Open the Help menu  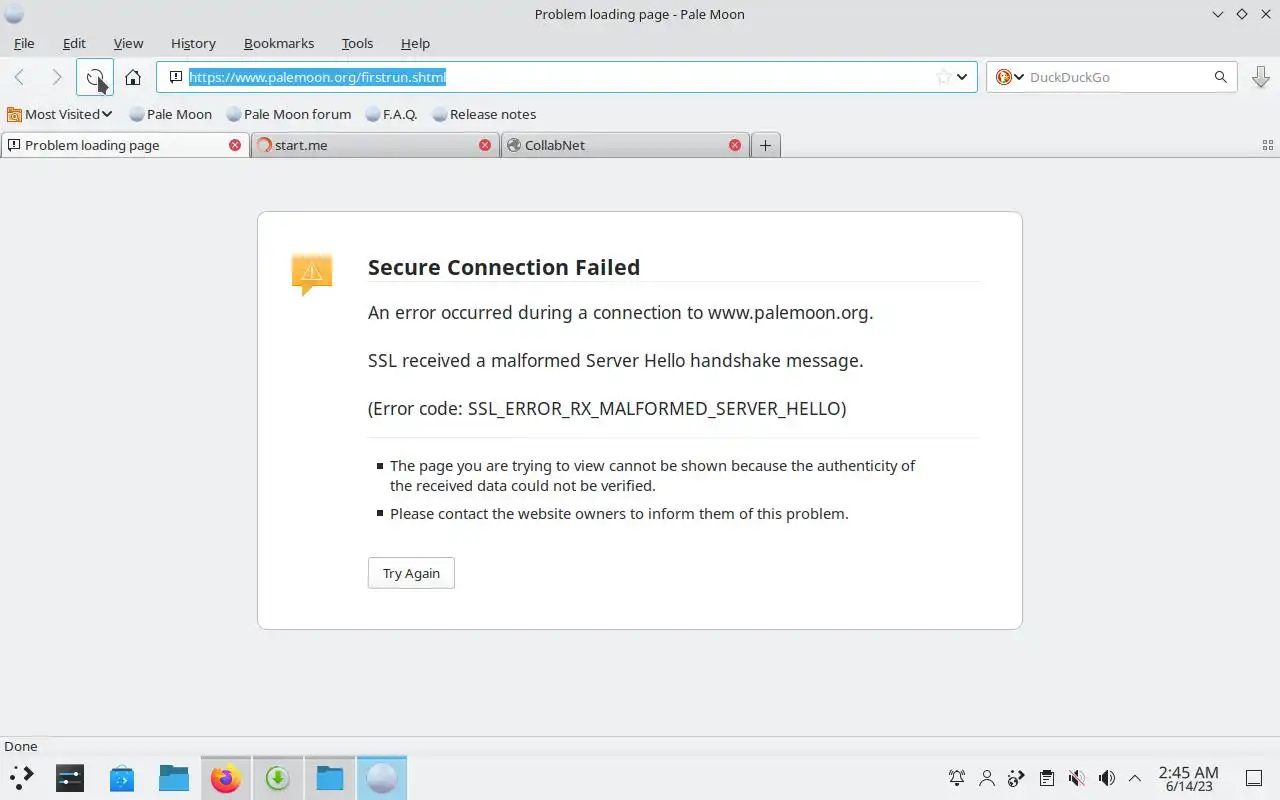[415, 43]
